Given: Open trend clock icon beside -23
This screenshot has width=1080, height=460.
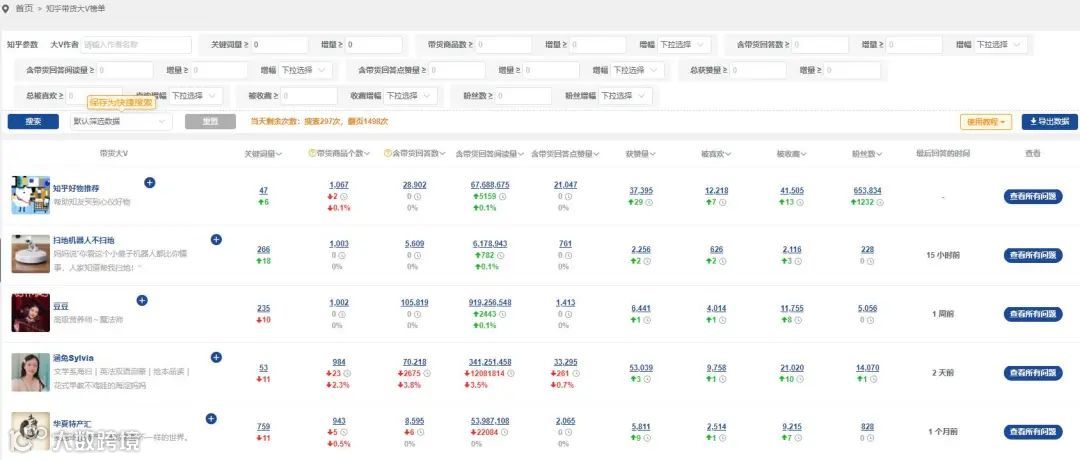Looking at the screenshot, I should tap(346, 374).
